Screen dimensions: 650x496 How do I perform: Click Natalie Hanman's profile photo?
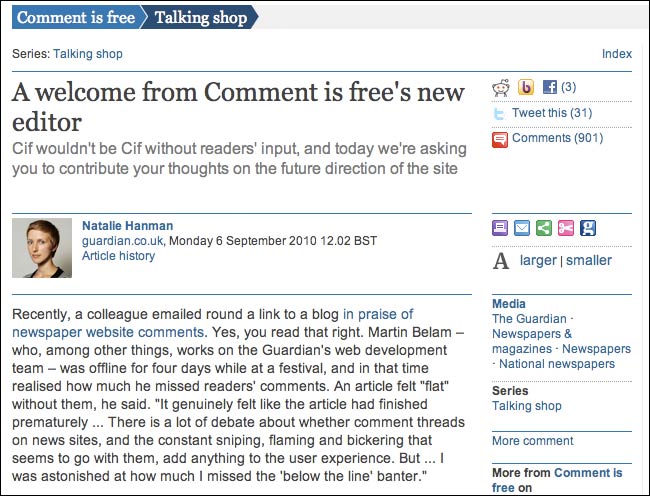coord(42,248)
